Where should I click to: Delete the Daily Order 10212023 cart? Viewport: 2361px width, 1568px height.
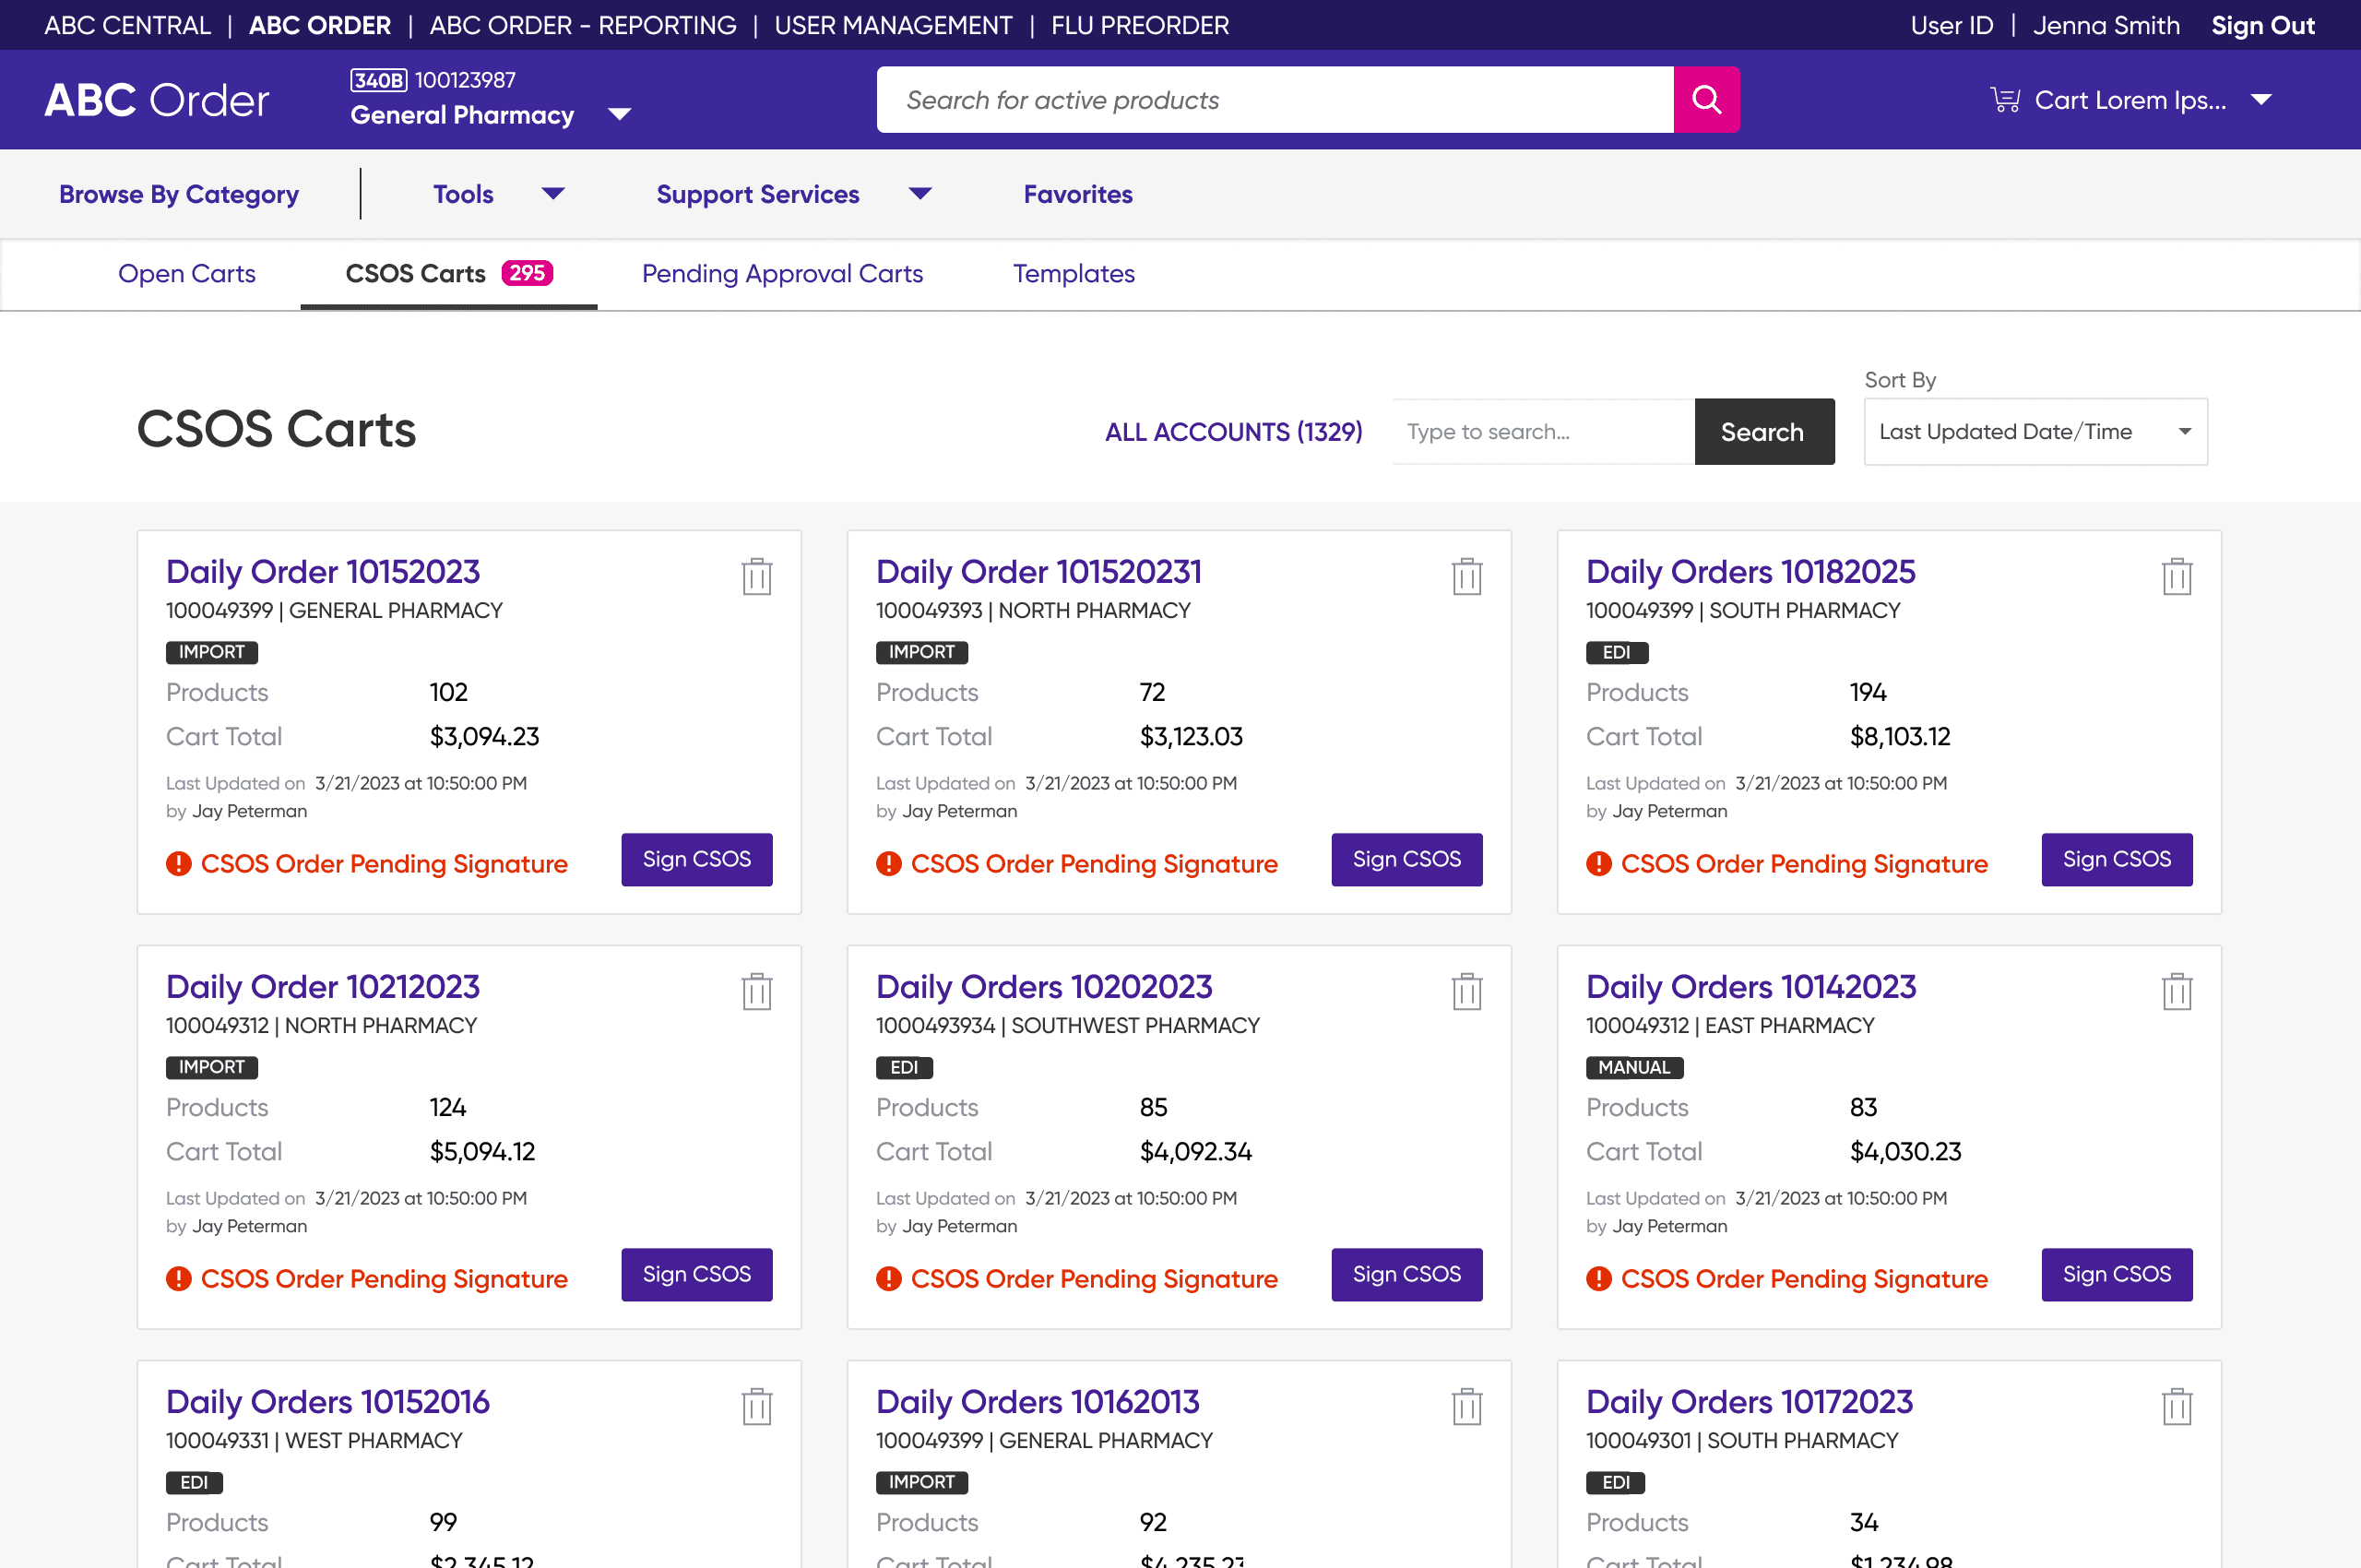(x=757, y=991)
